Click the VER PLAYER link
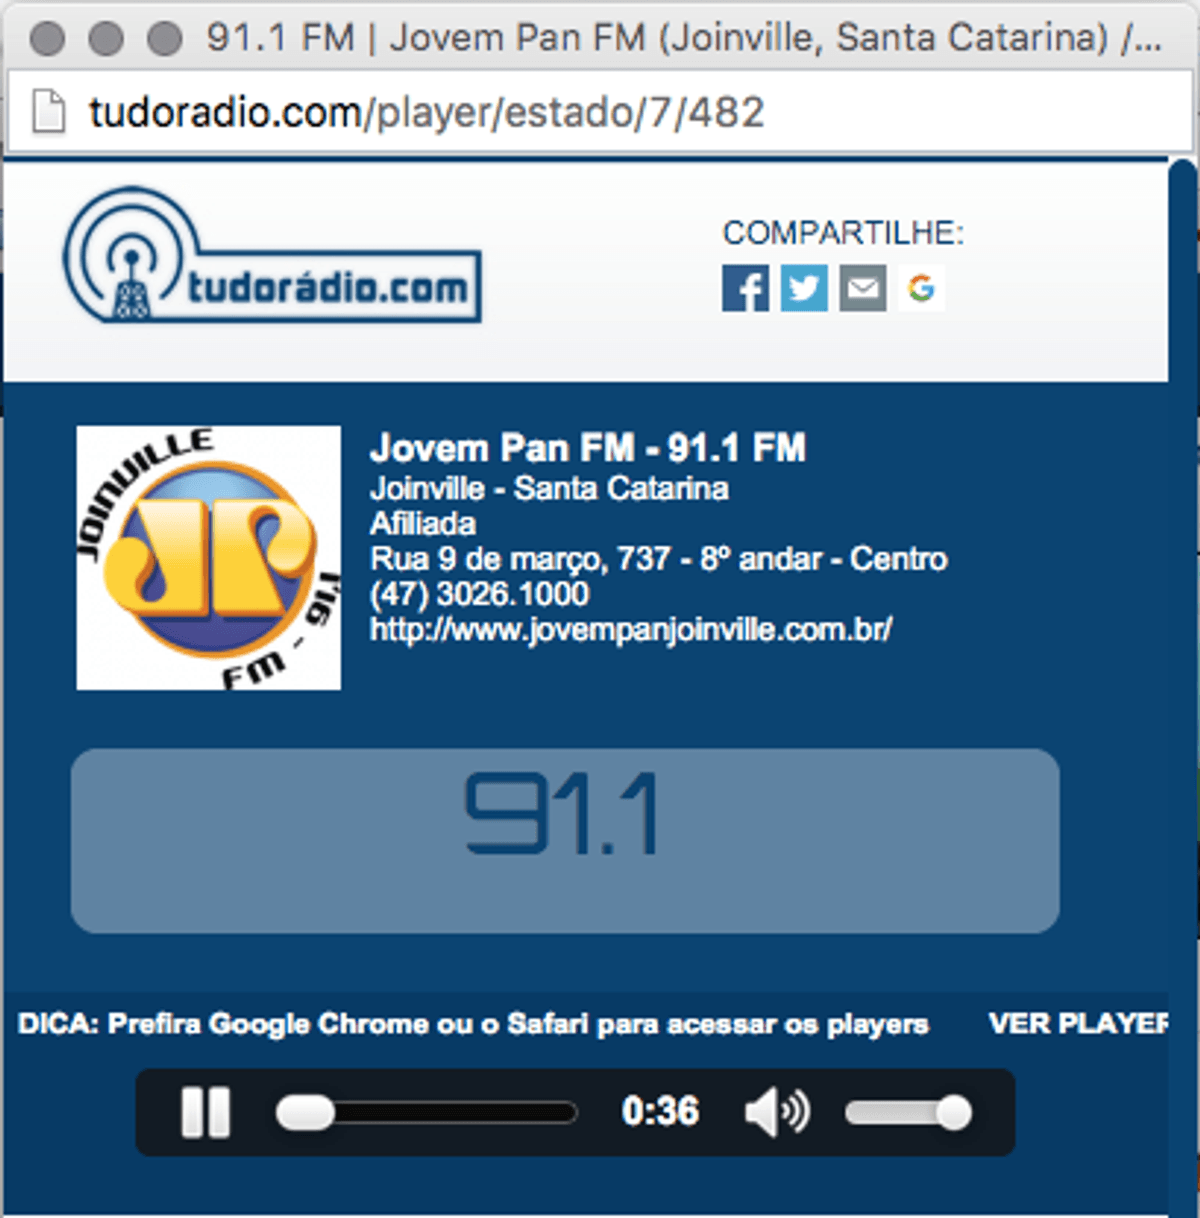1200x1218 pixels. (1078, 1024)
